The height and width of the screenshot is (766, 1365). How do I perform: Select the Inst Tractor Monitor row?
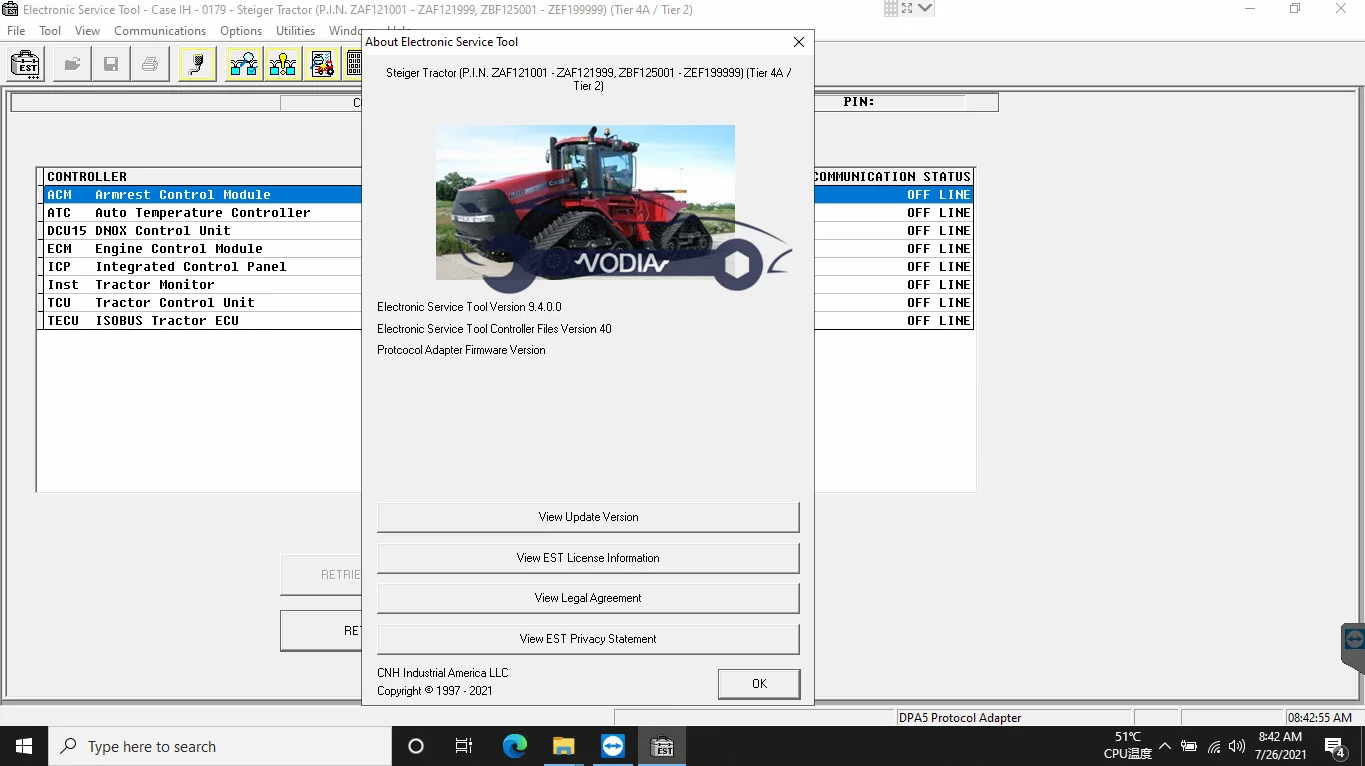click(202, 285)
